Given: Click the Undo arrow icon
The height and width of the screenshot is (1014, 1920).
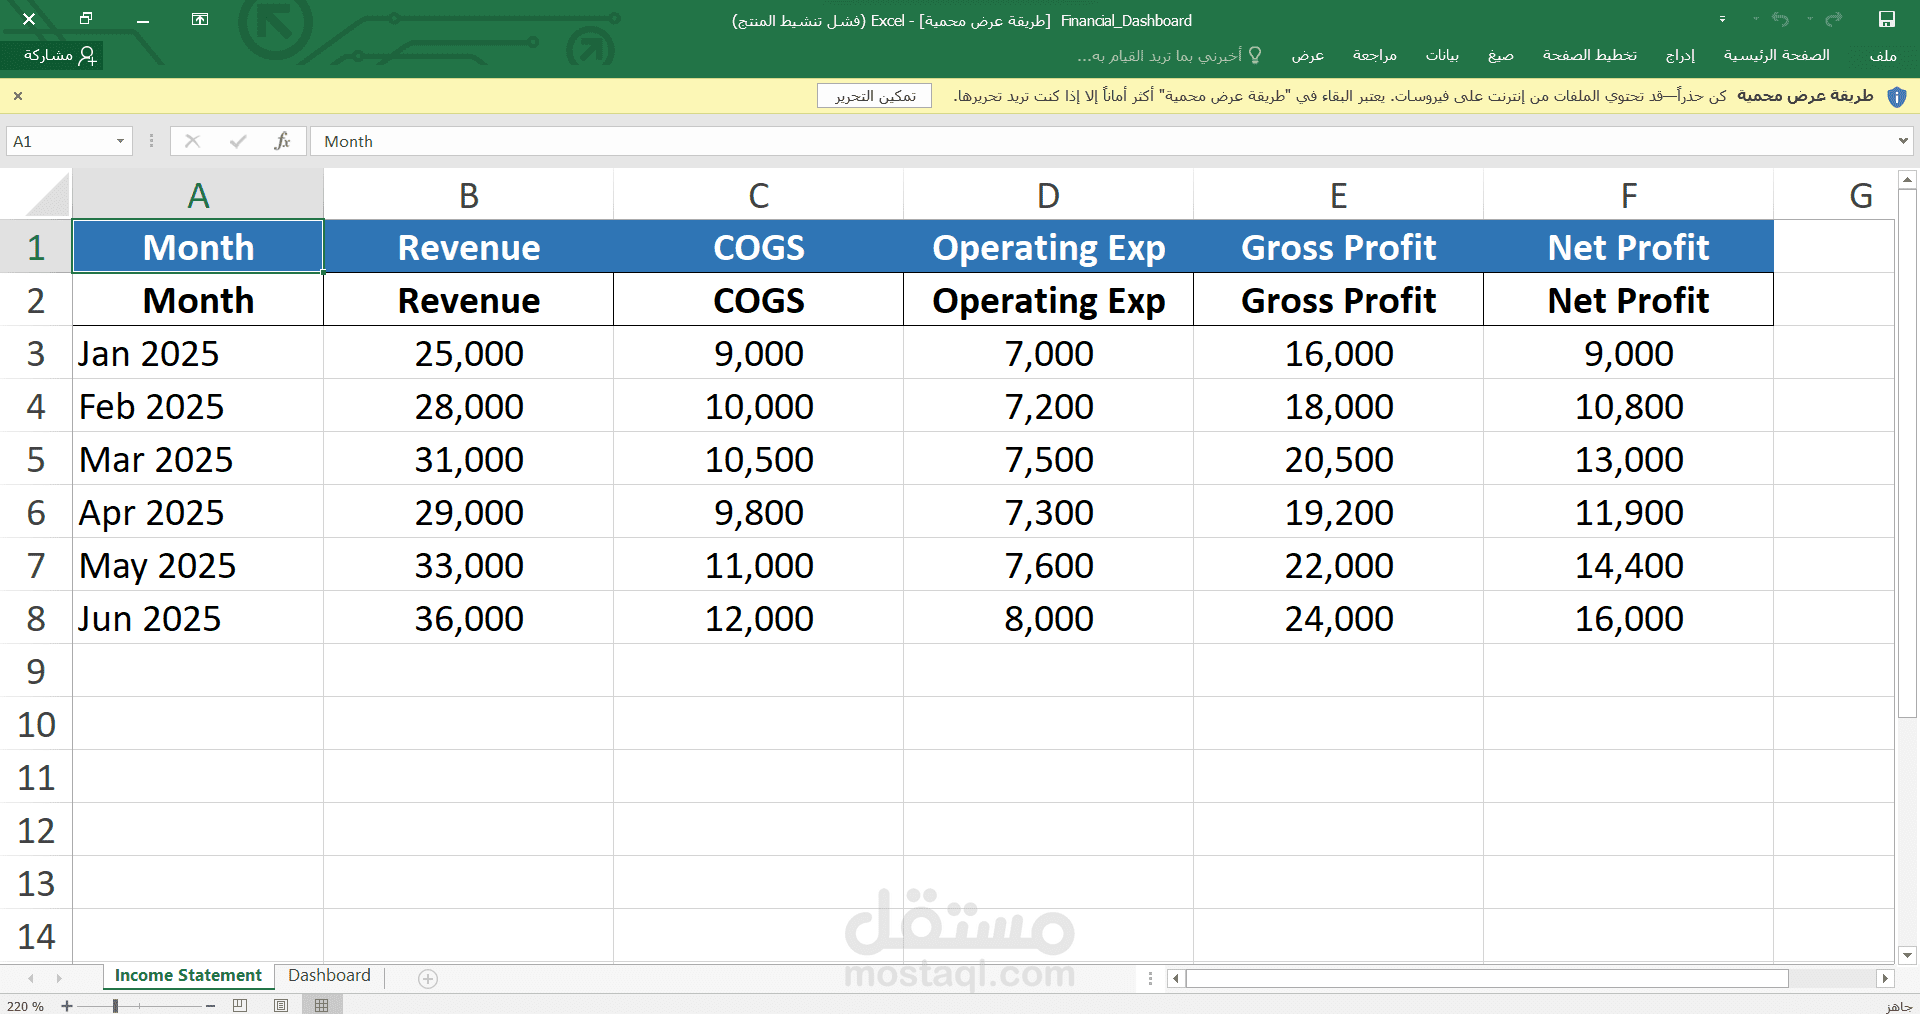Looking at the screenshot, I should coord(1781,19).
